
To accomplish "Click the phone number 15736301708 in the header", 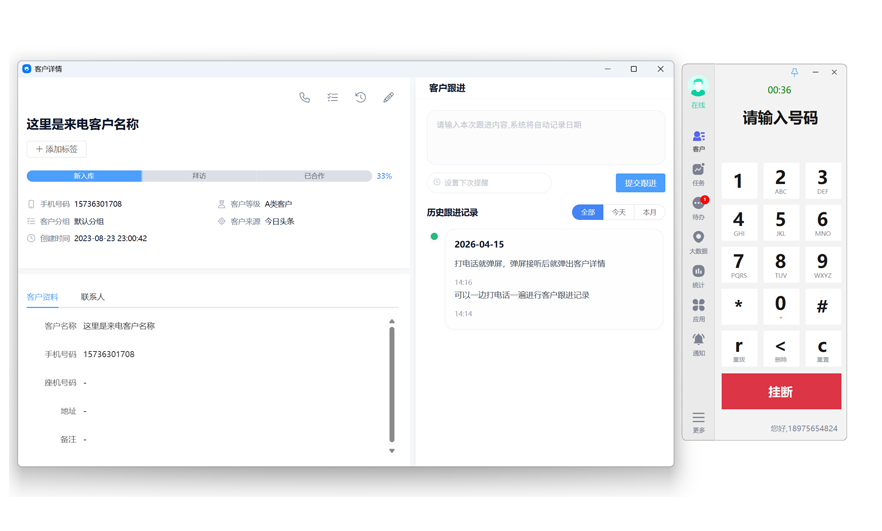I will click(98, 204).
